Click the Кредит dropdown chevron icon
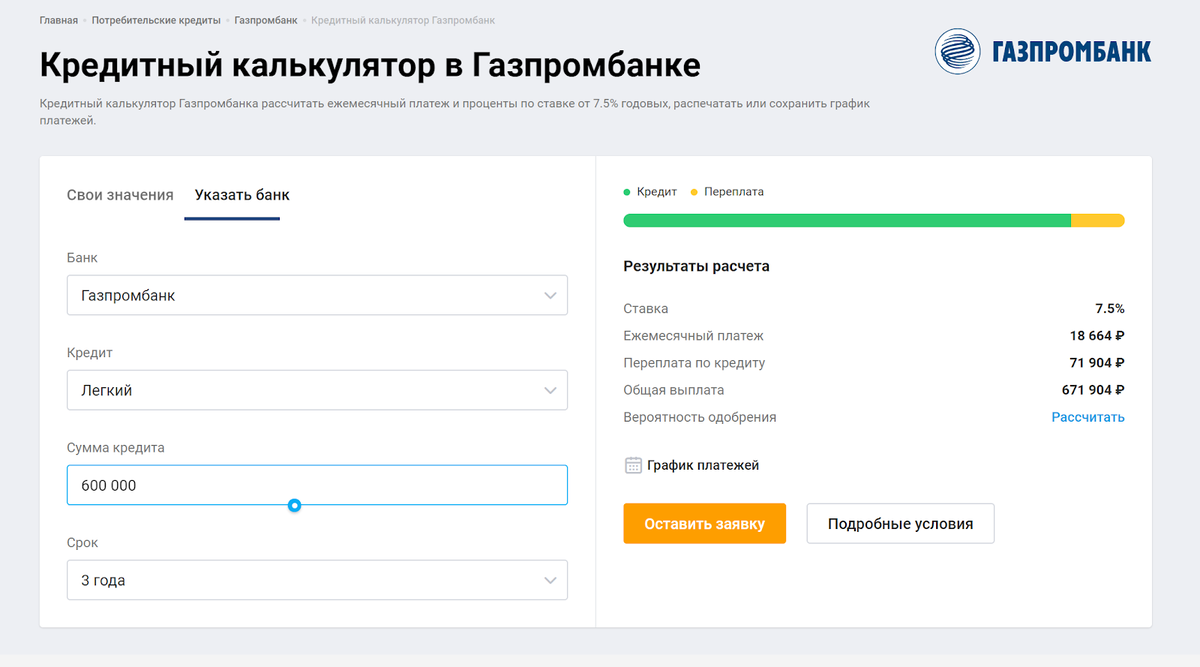The image size is (1200, 667). [550, 390]
